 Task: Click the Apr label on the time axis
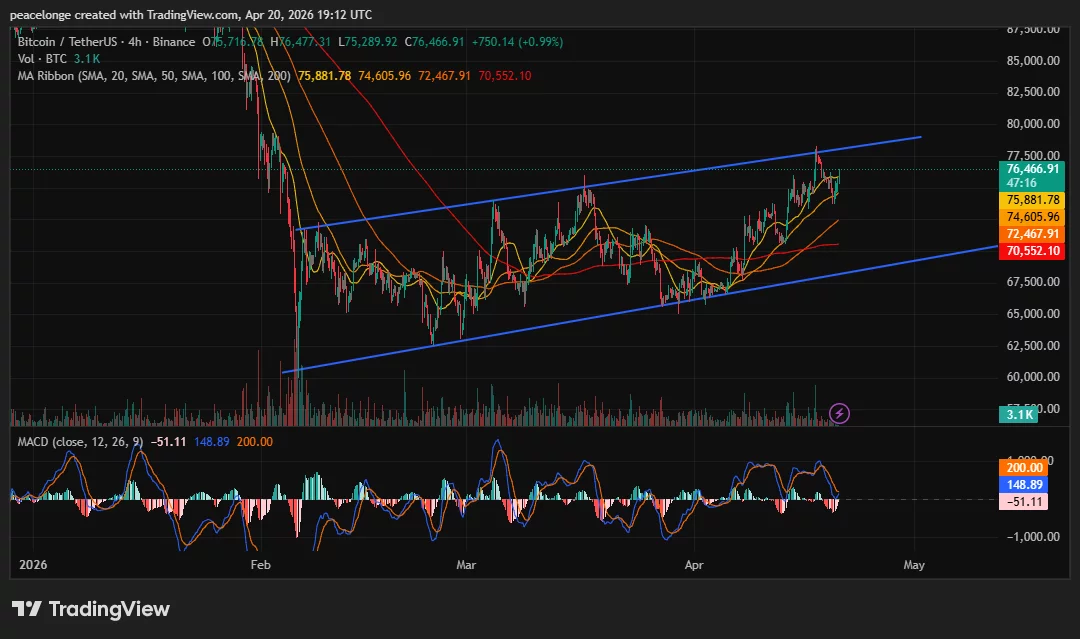(694, 564)
